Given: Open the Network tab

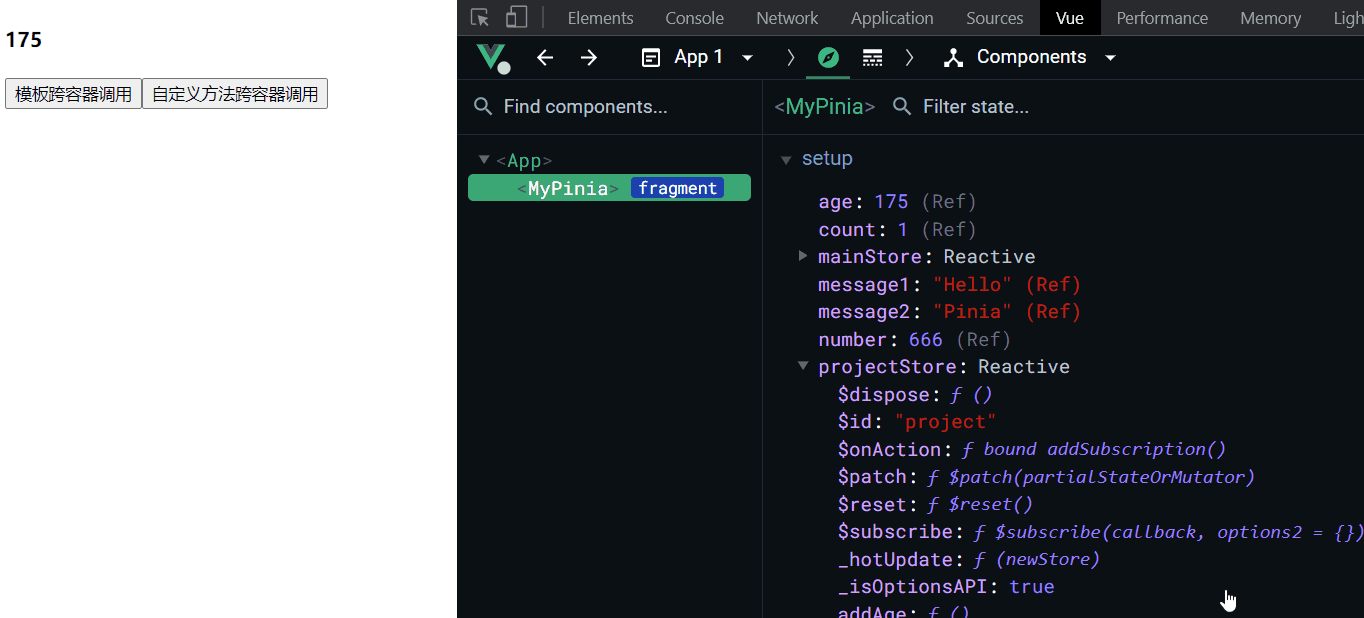Looking at the screenshot, I should pyautogui.click(x=787, y=18).
